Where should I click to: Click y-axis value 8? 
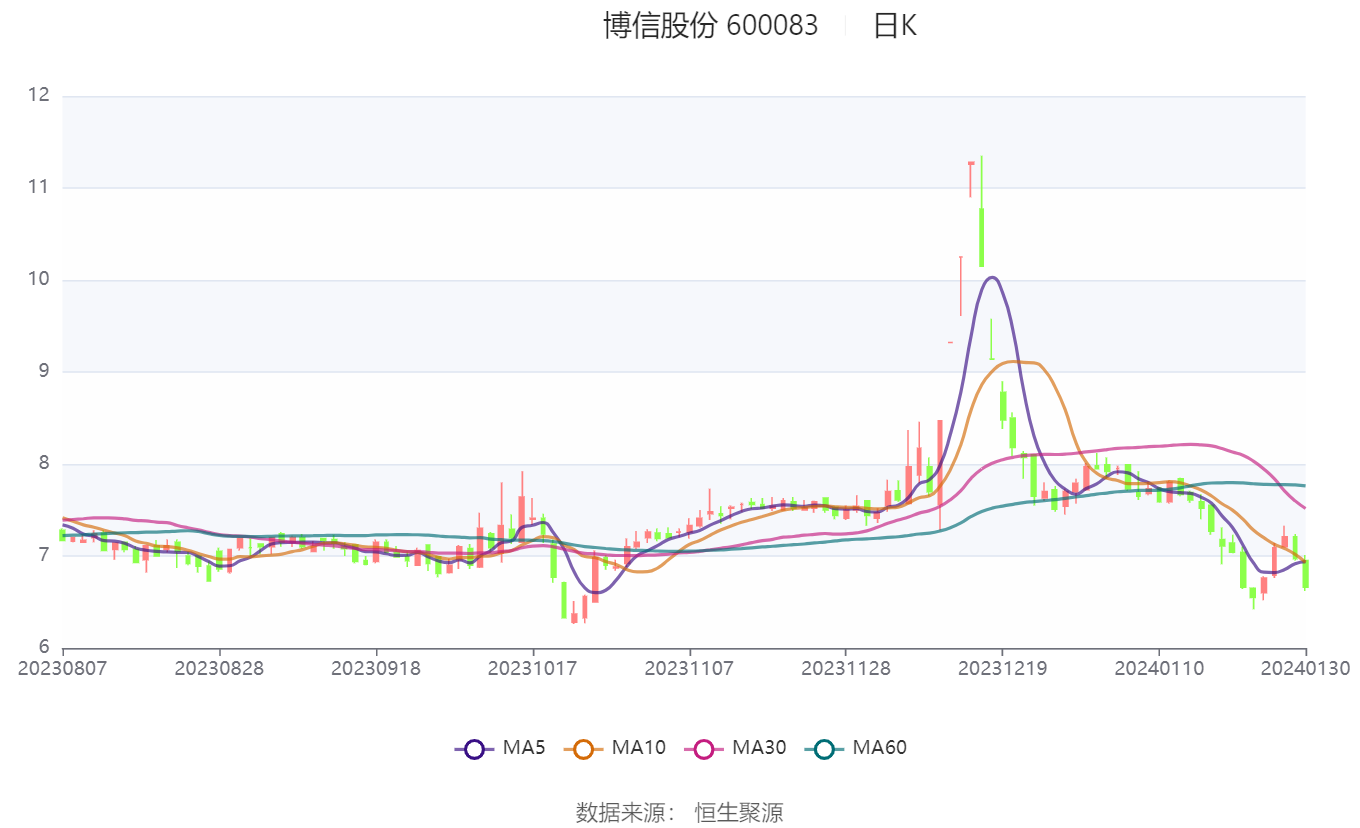[44, 463]
